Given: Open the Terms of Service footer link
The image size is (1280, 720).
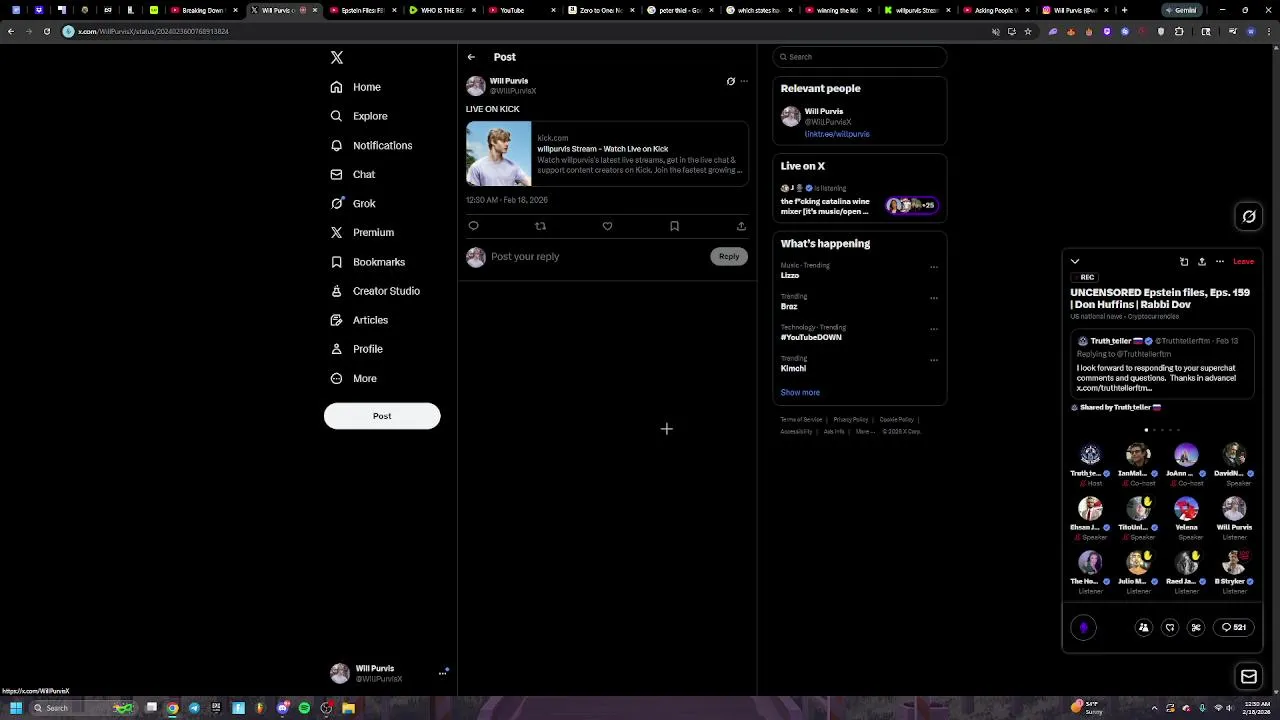Looking at the screenshot, I should (x=801, y=420).
